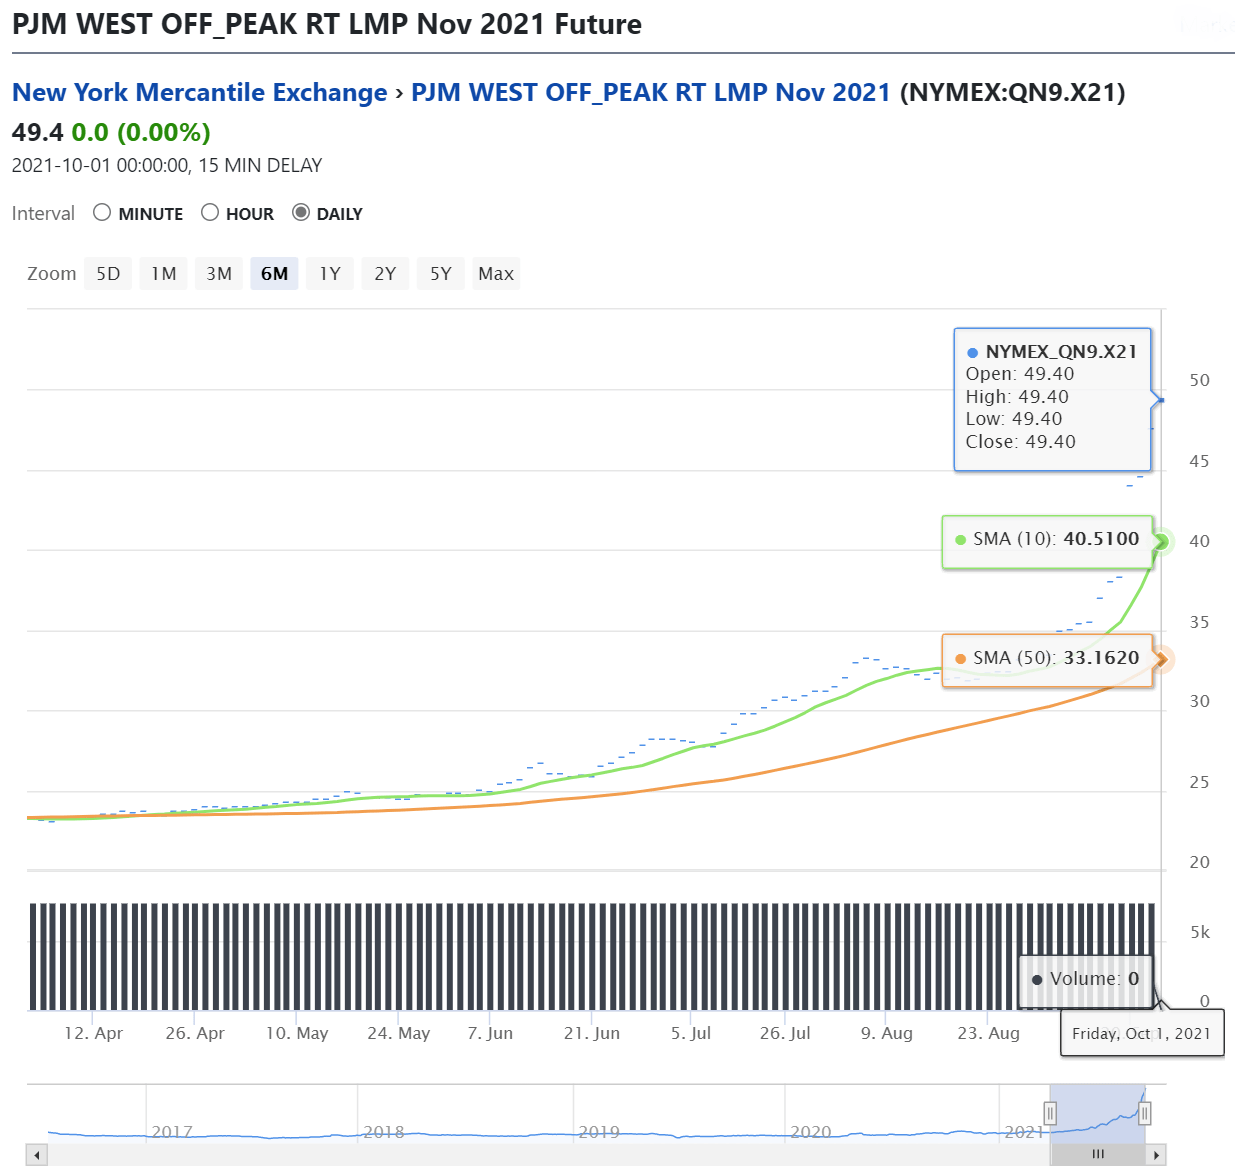Image resolution: width=1235 pixels, height=1171 pixels.
Task: Choose the 6M zoom range
Action: [274, 274]
